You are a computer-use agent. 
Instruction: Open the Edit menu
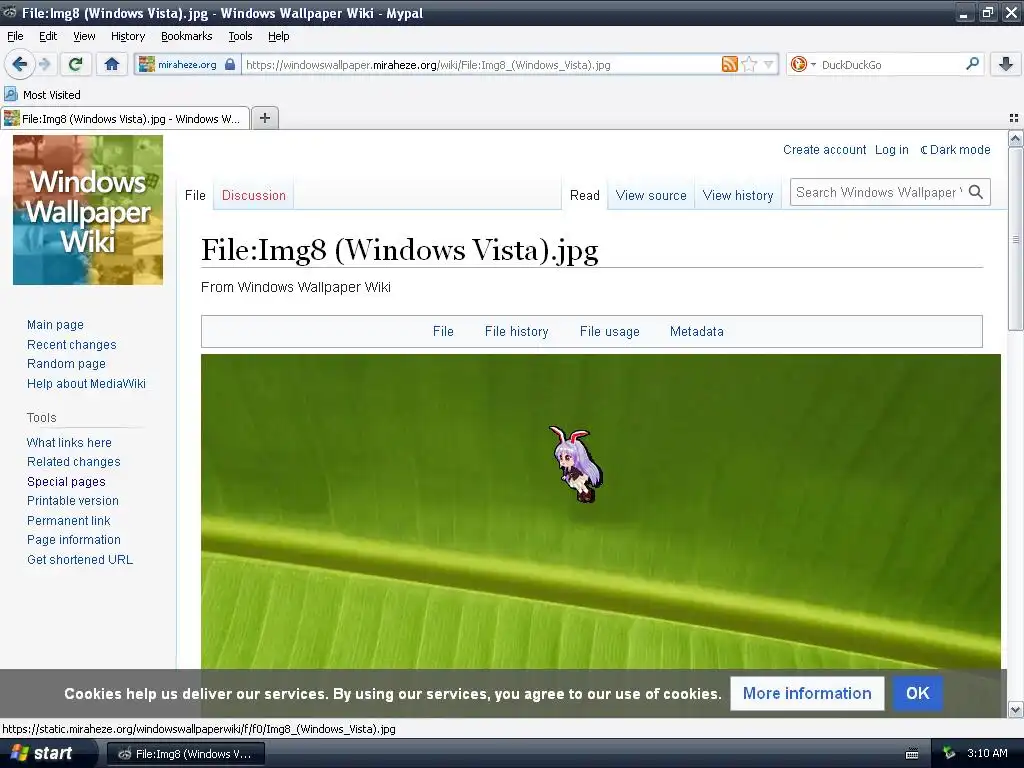tap(48, 36)
